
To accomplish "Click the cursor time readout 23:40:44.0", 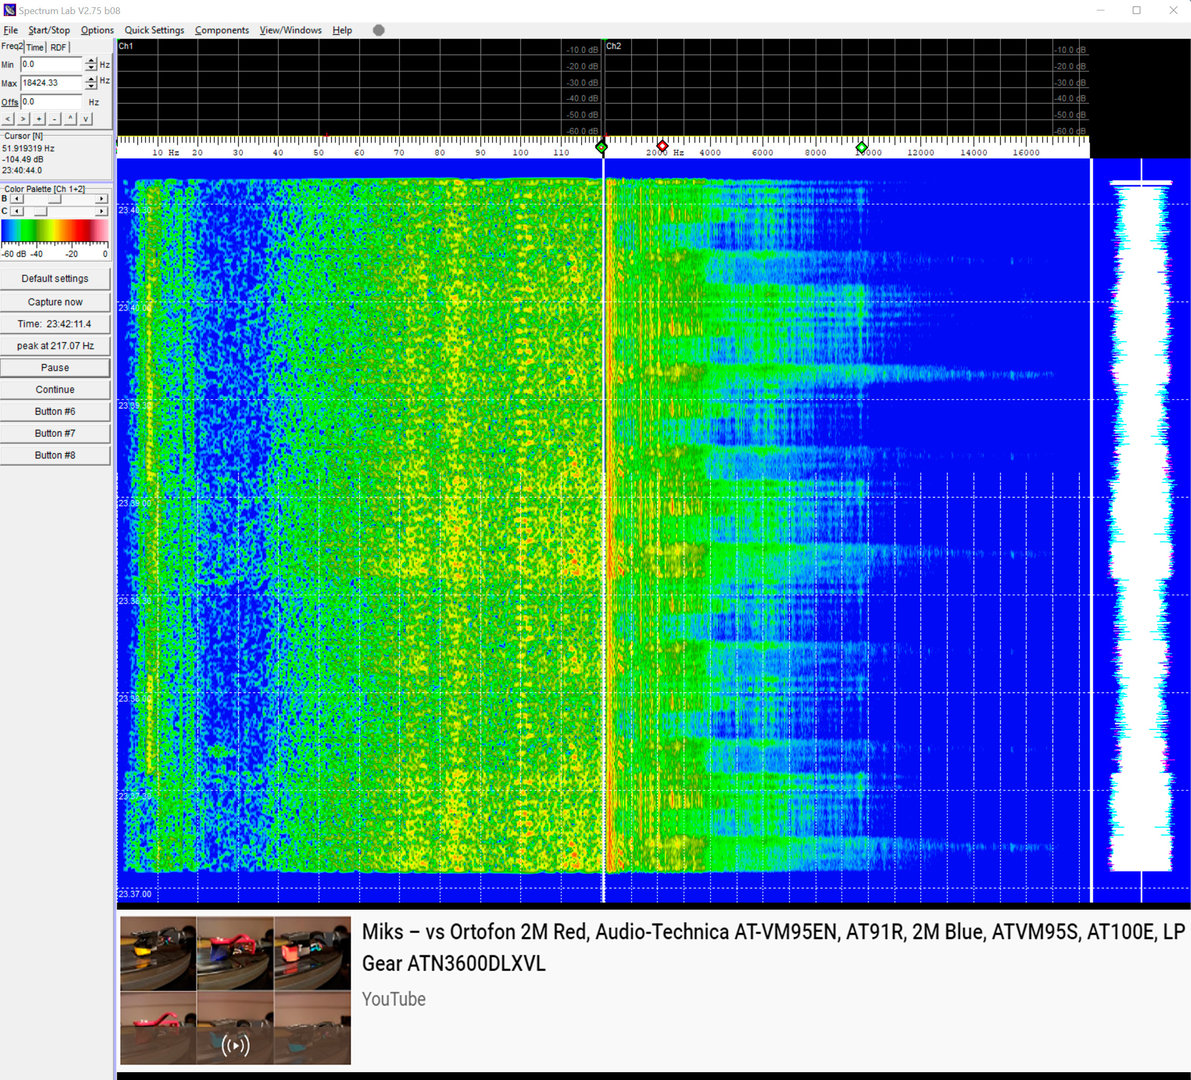I will [x=22, y=171].
